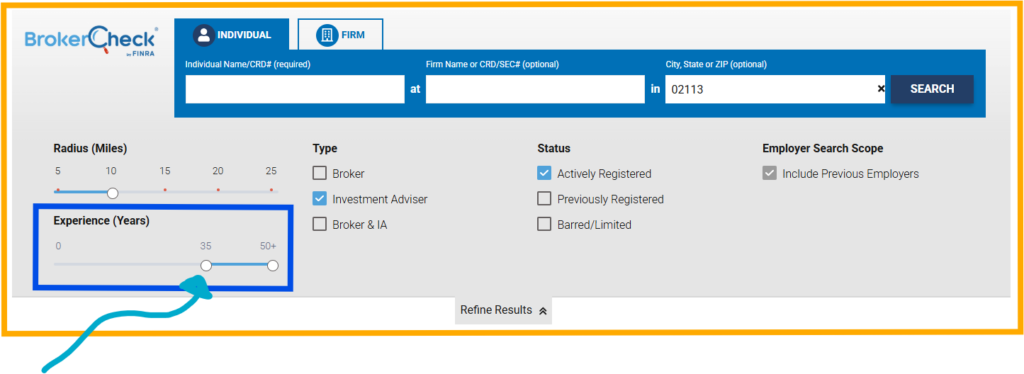The width and height of the screenshot is (1024, 374).
Task: Focus the Firm Name or CRD/SEC# field
Action: pyautogui.click(x=536, y=89)
